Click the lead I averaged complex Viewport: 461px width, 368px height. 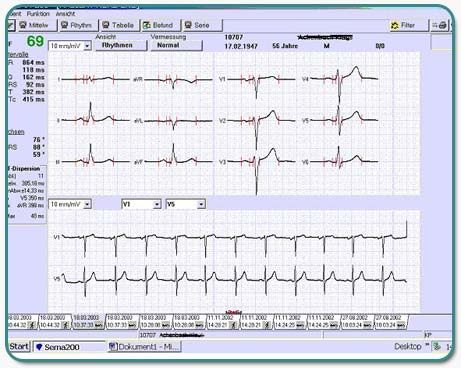coord(95,79)
